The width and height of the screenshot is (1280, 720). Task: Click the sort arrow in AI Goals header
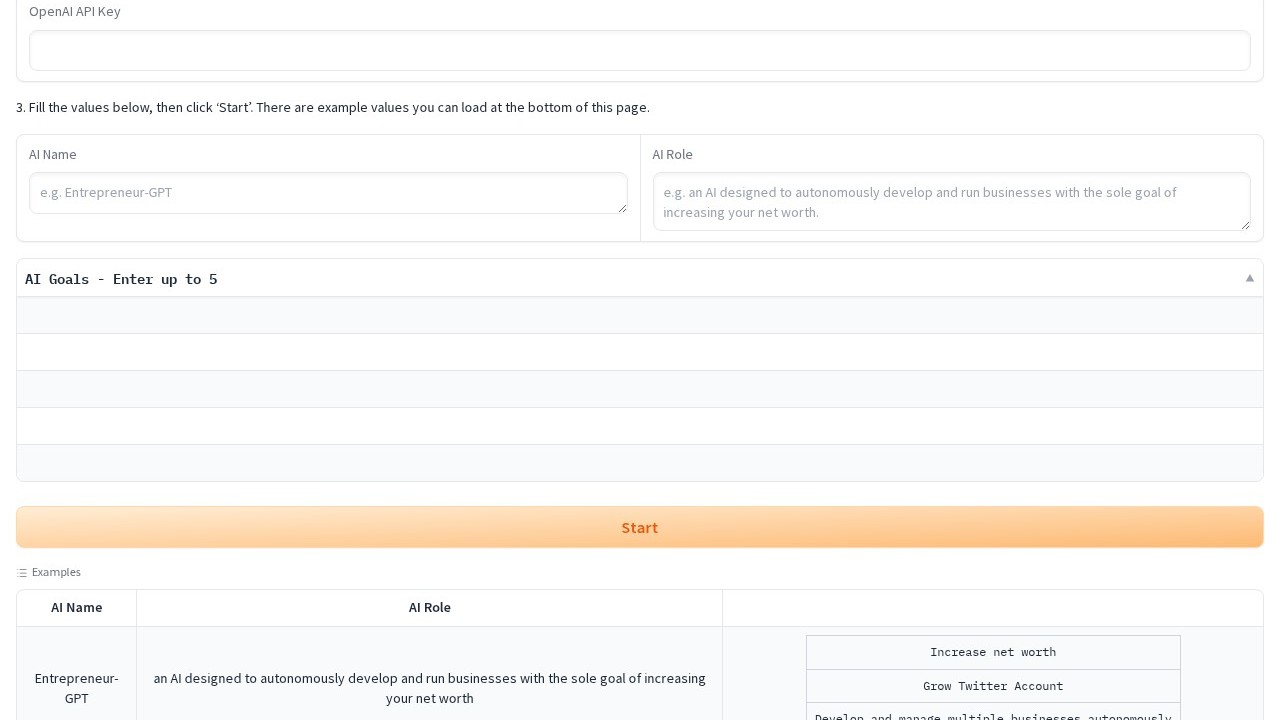(x=1249, y=278)
